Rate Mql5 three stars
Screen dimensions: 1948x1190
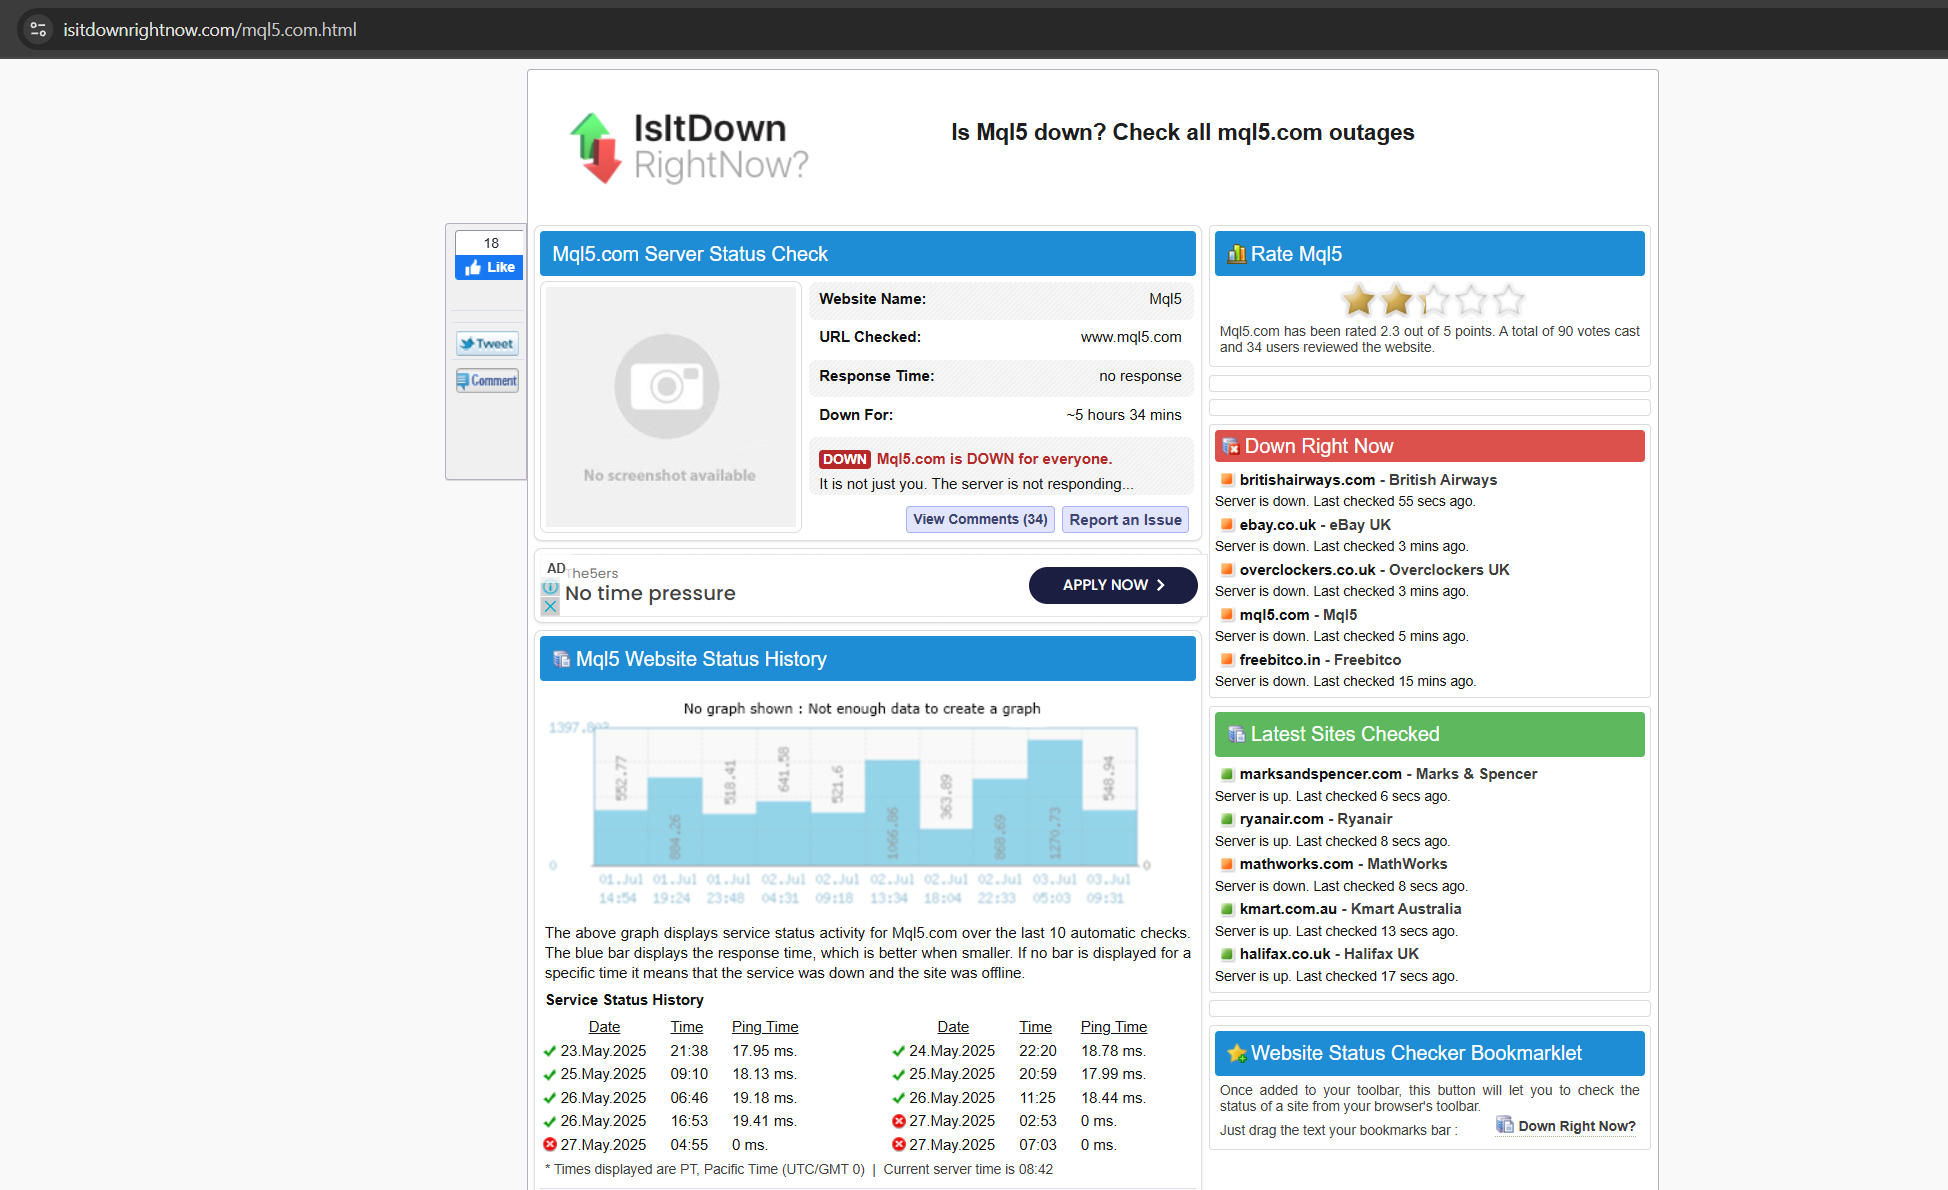tap(1433, 299)
